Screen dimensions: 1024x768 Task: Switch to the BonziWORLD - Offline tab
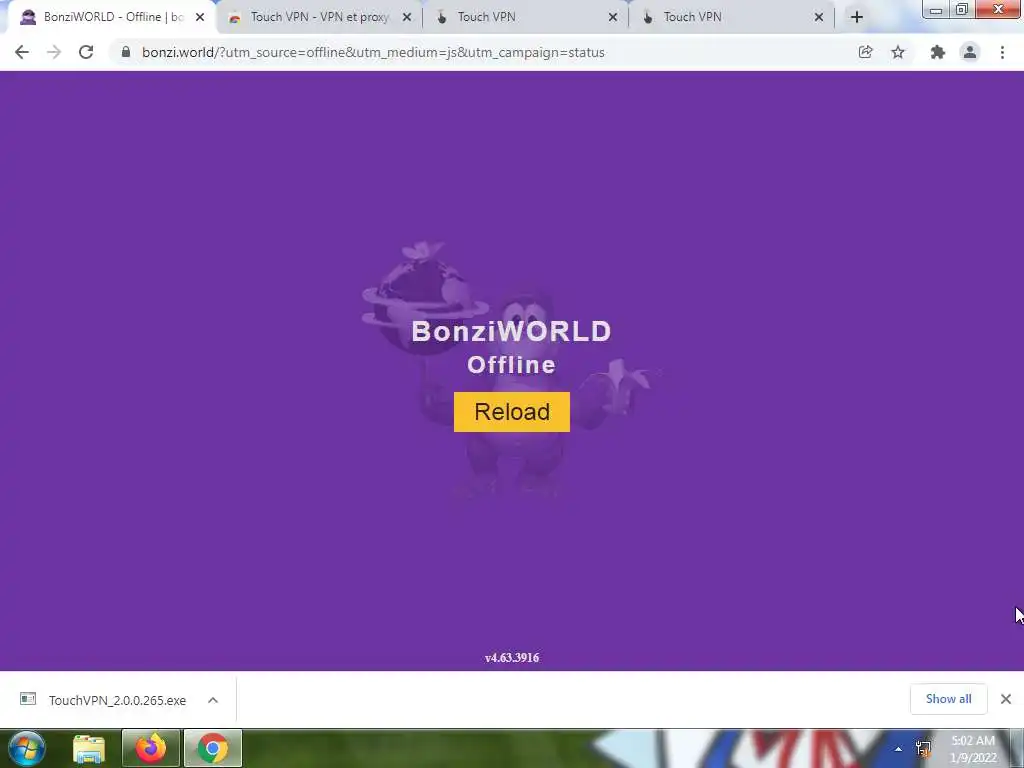(x=112, y=17)
